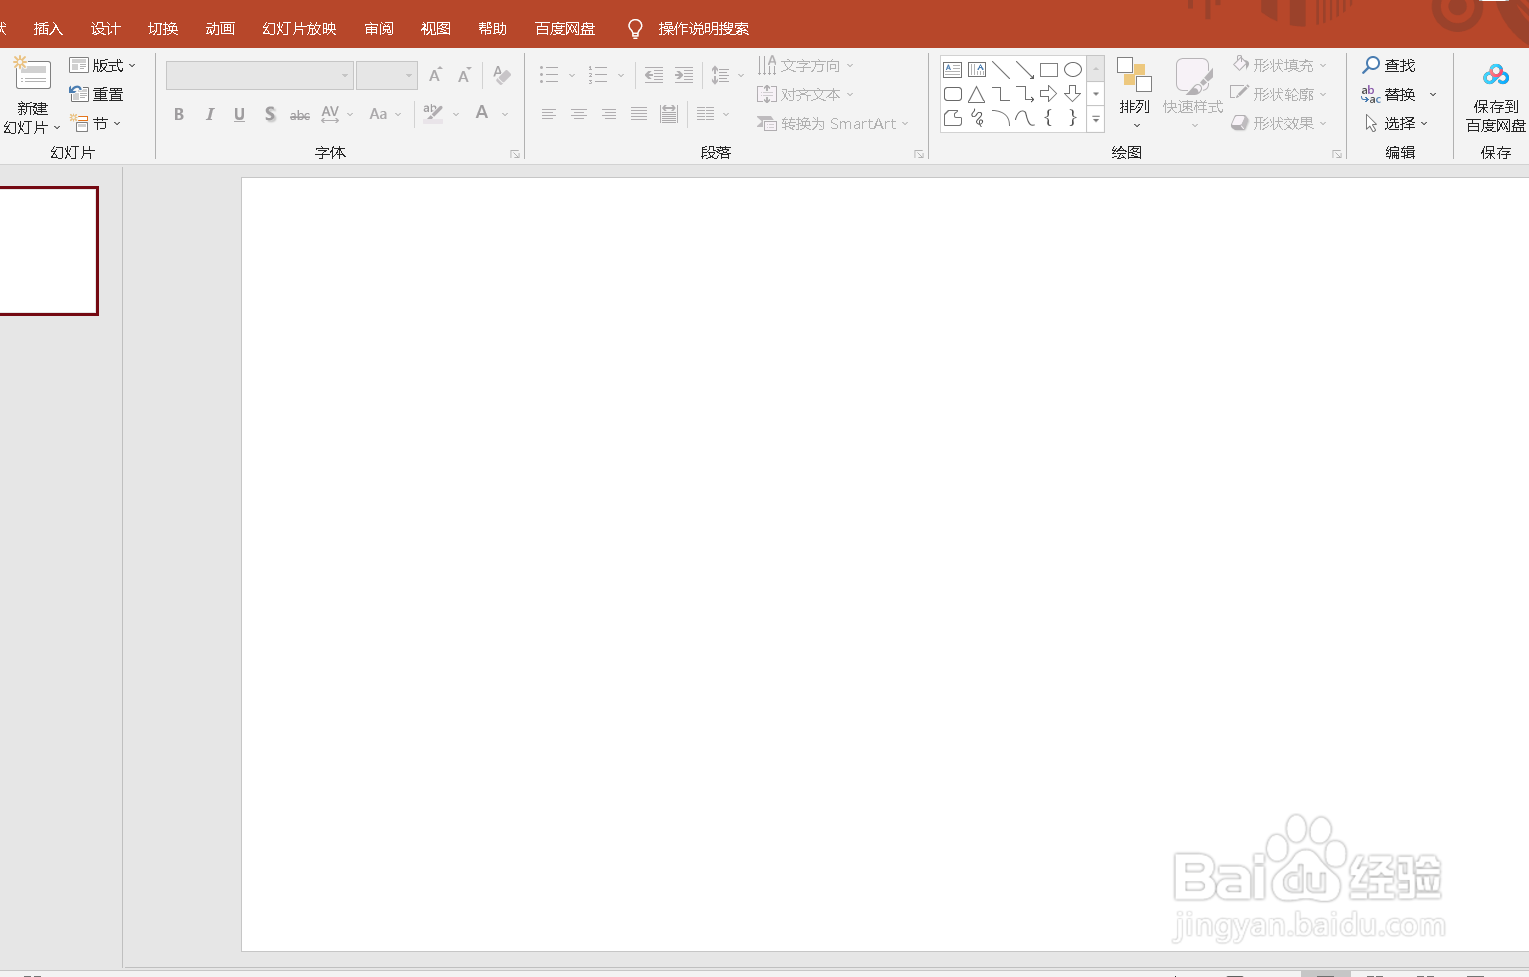Open the 动画 animations tab
The height and width of the screenshot is (977, 1529).
click(x=220, y=28)
